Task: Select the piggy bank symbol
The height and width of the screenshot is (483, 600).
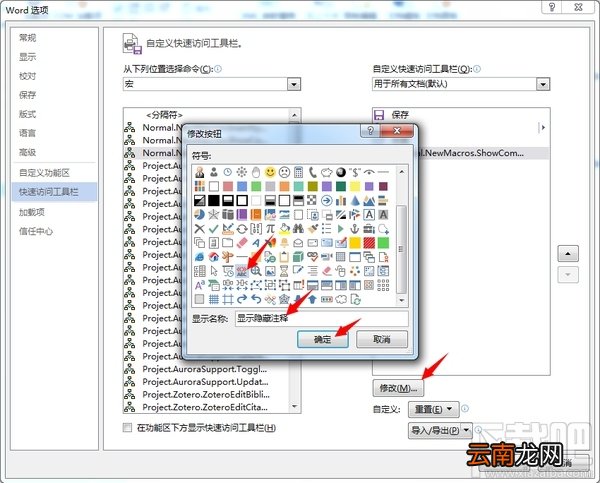Action: coord(326,172)
